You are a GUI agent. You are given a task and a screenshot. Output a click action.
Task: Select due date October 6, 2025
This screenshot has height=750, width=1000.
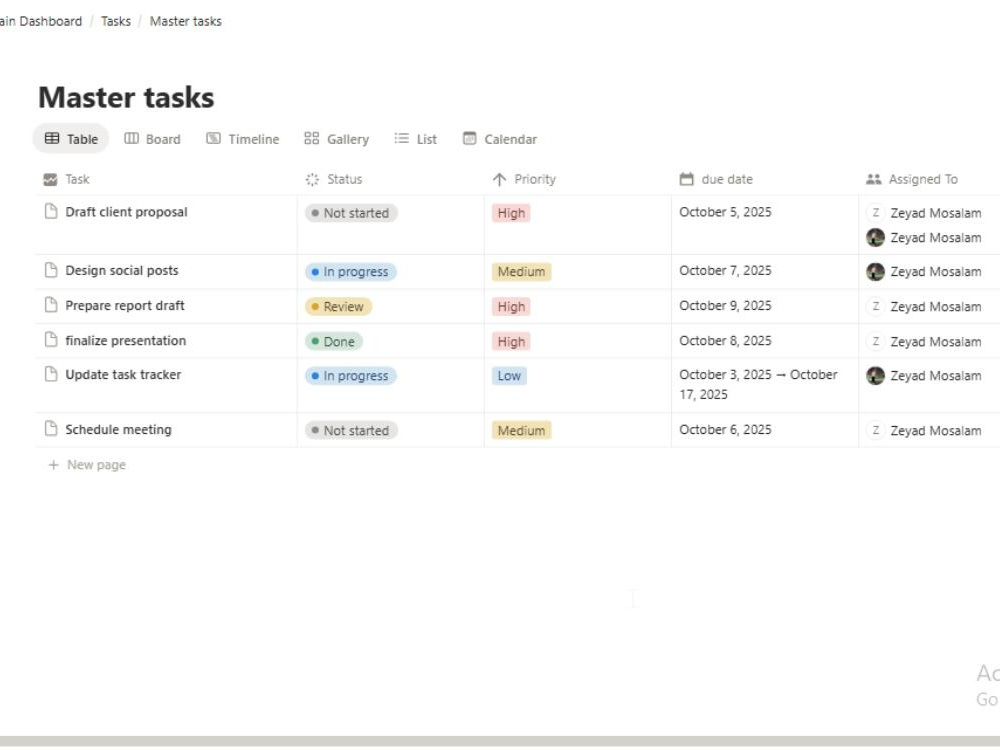[x=725, y=429]
